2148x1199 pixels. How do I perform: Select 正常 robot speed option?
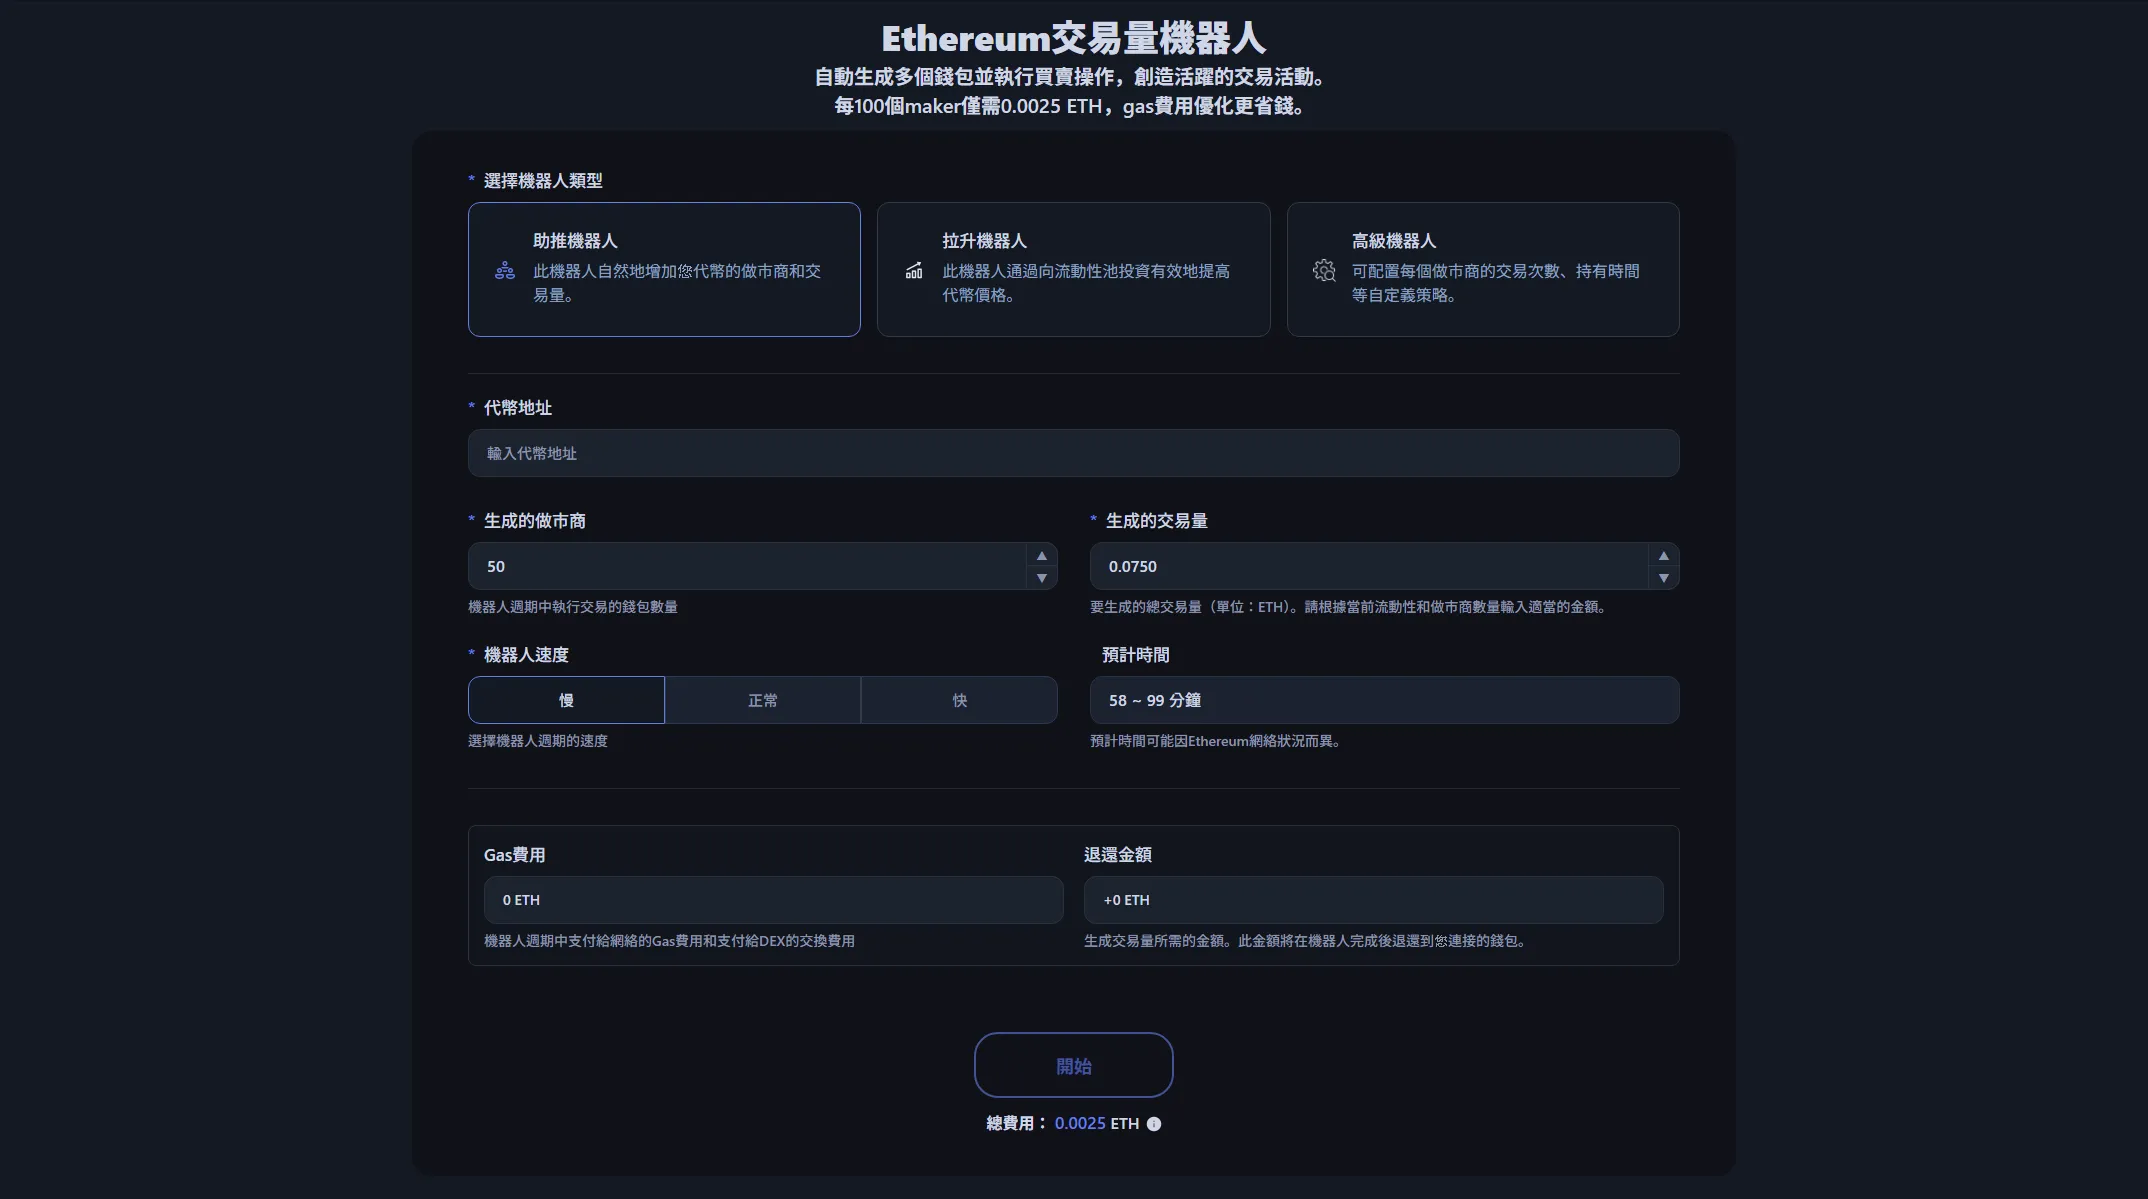point(762,700)
